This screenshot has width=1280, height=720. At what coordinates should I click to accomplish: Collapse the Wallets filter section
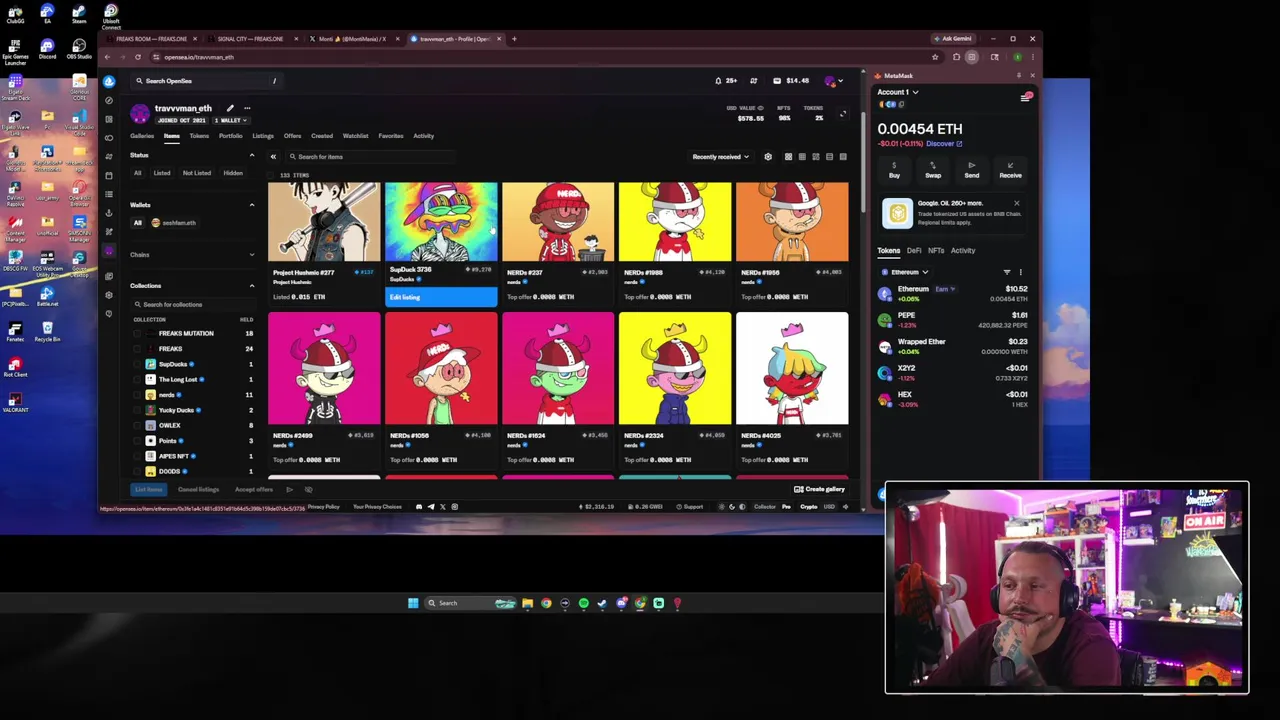[251, 205]
